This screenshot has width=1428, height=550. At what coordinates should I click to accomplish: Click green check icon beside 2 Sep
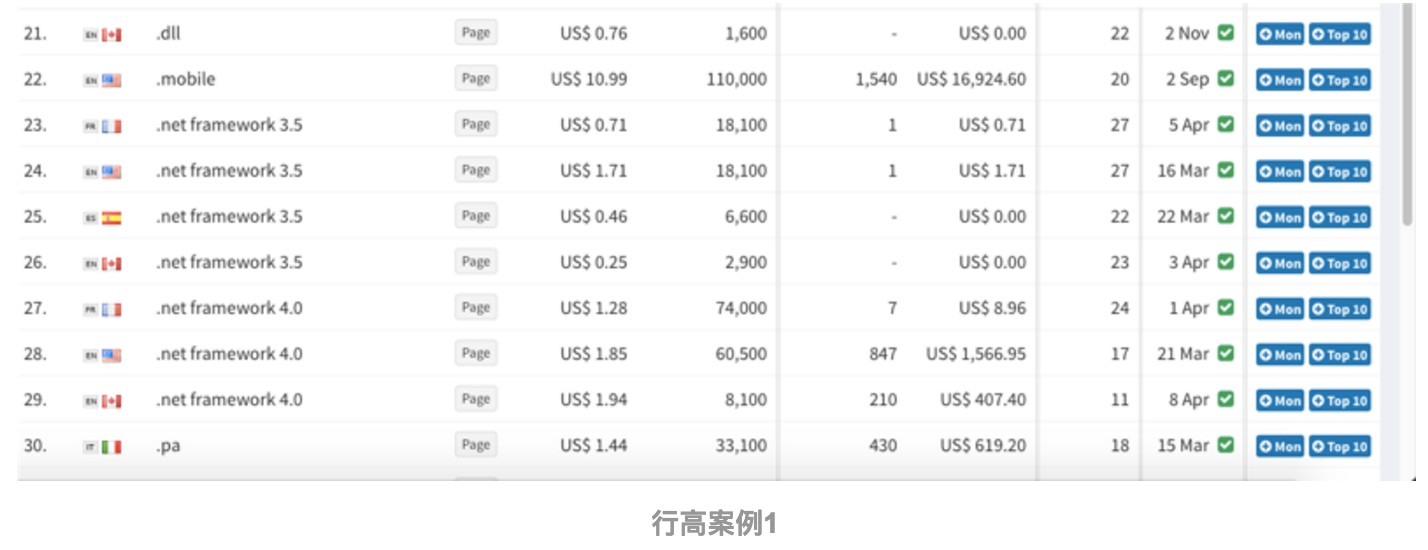1225,78
